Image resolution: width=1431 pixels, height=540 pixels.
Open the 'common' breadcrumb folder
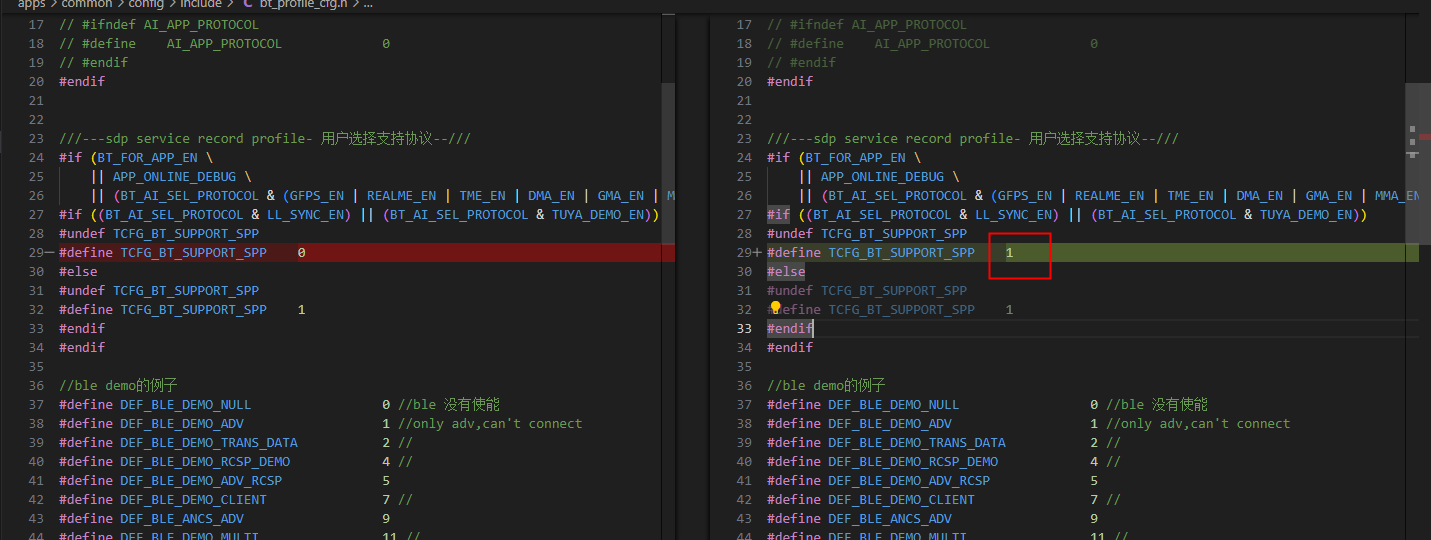coord(86,4)
